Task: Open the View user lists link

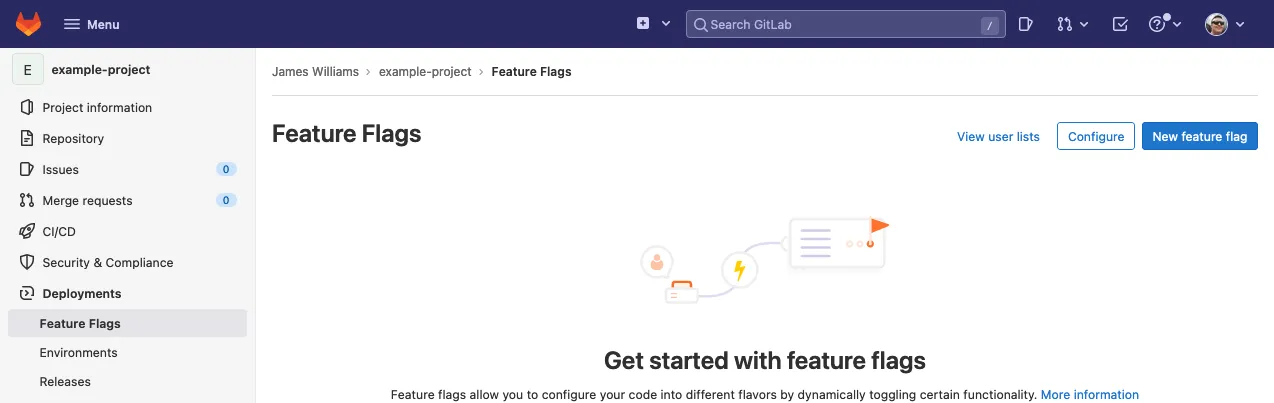Action: (998, 137)
